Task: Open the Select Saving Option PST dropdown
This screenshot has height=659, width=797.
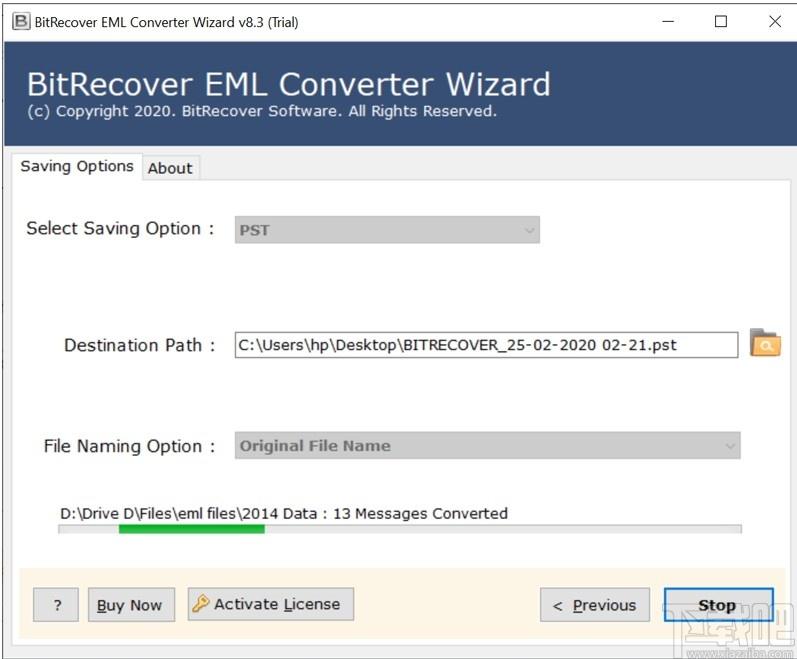Action: tap(387, 230)
